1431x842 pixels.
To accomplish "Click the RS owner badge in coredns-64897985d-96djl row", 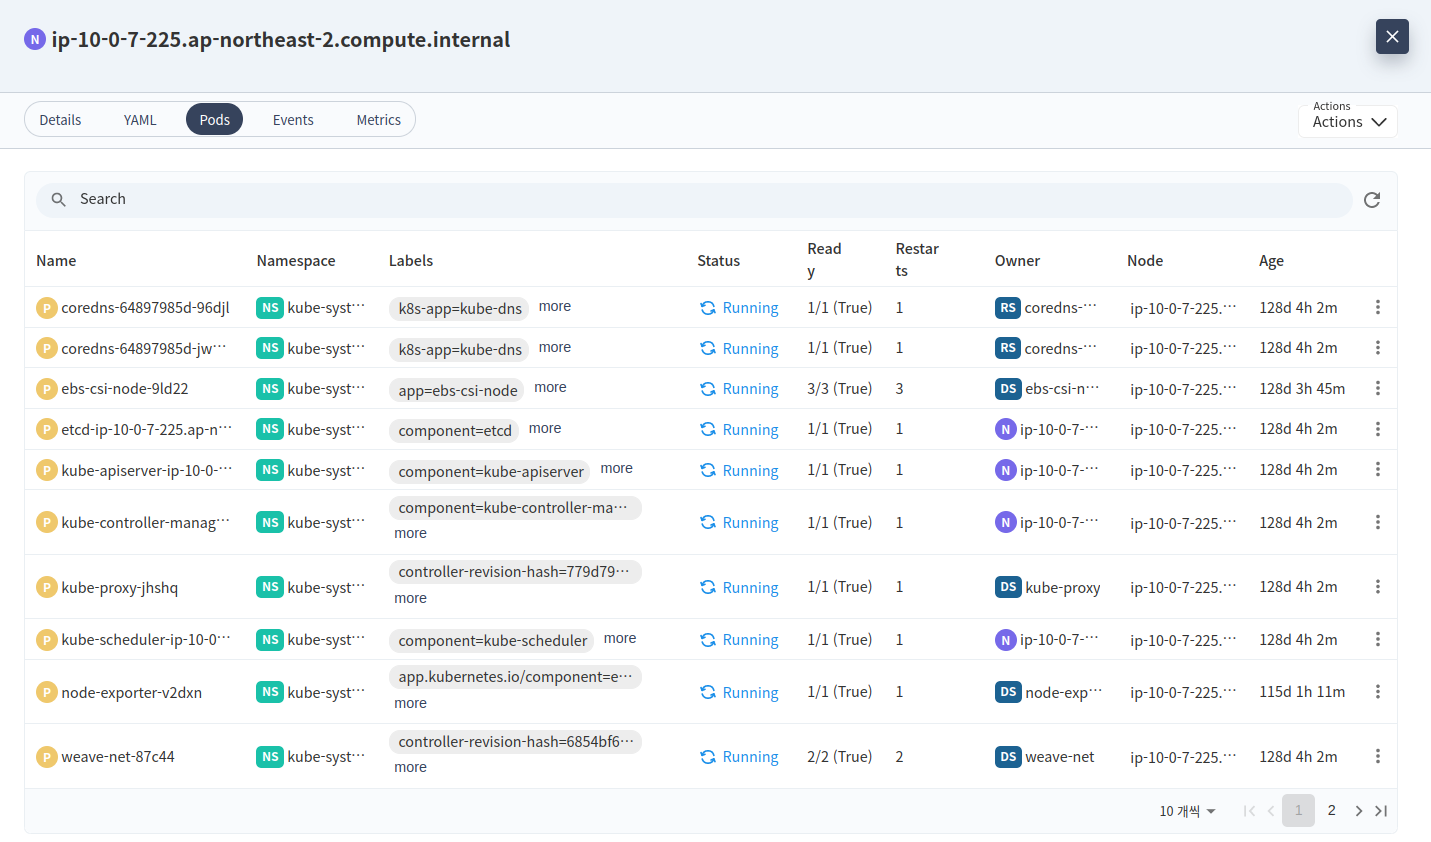I will (x=1008, y=308).
